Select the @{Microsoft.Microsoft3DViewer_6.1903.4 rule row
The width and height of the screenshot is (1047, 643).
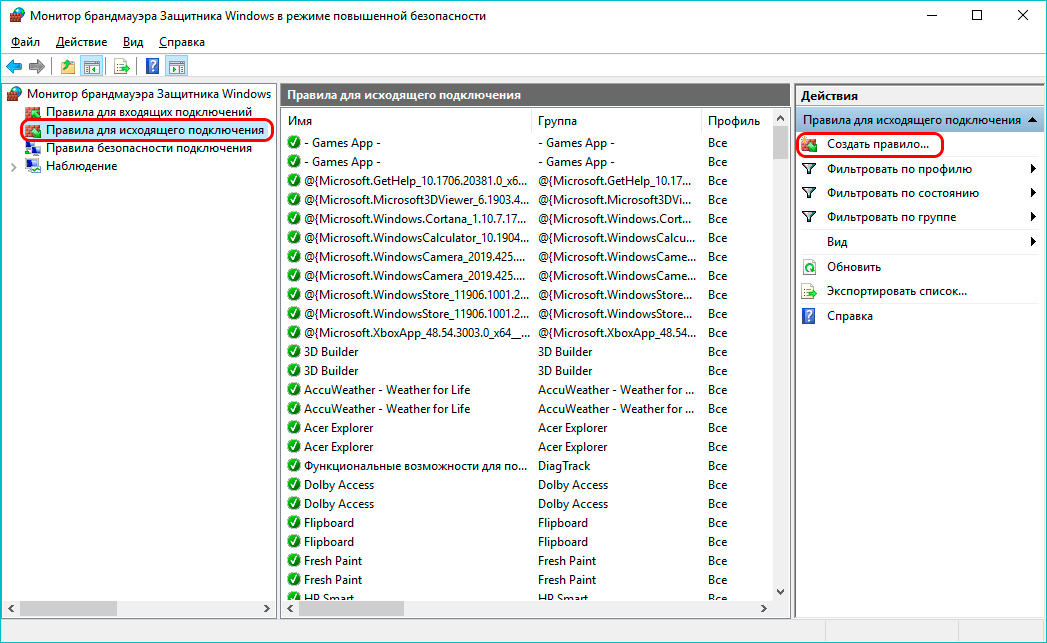tap(528, 200)
